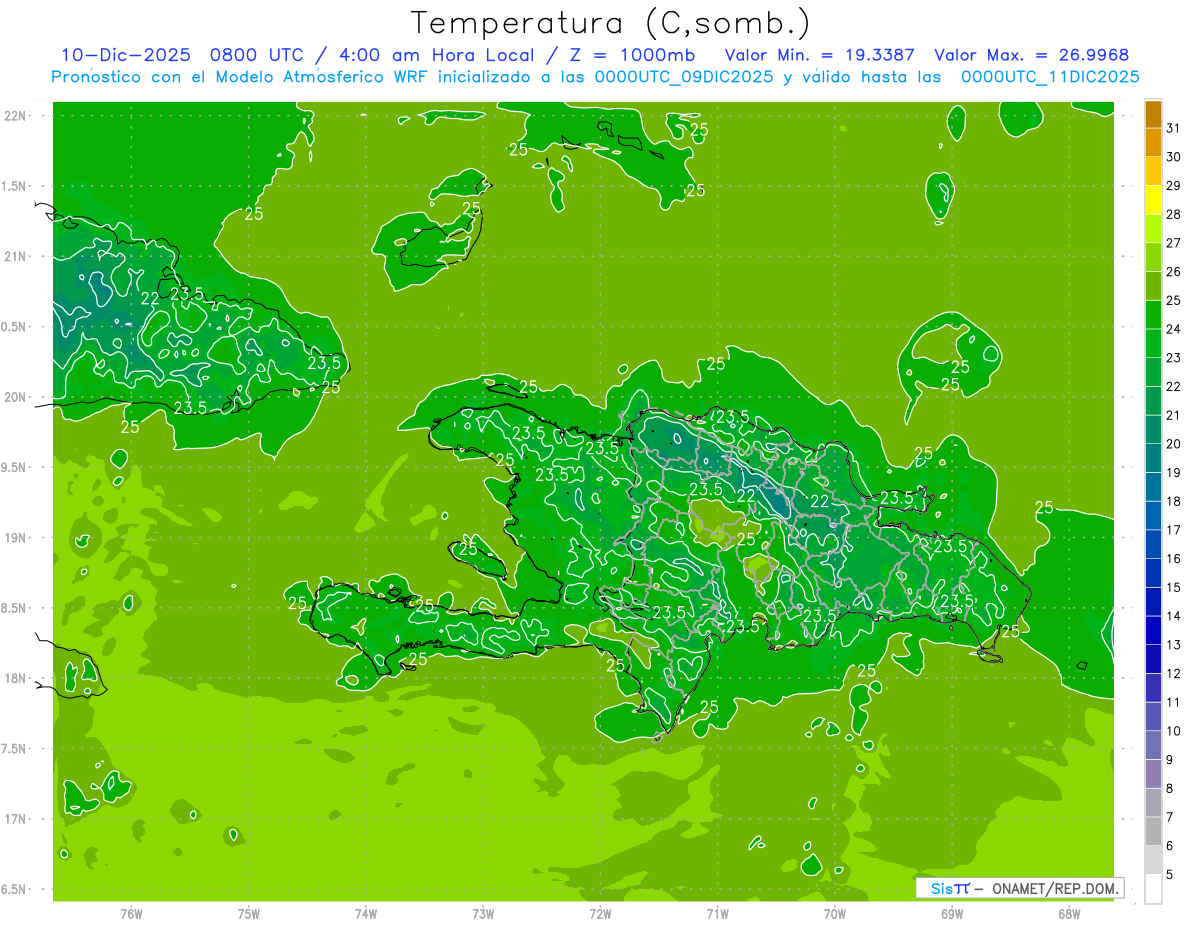Click color scale value "21"
The image size is (1200, 927).
click(x=1174, y=415)
